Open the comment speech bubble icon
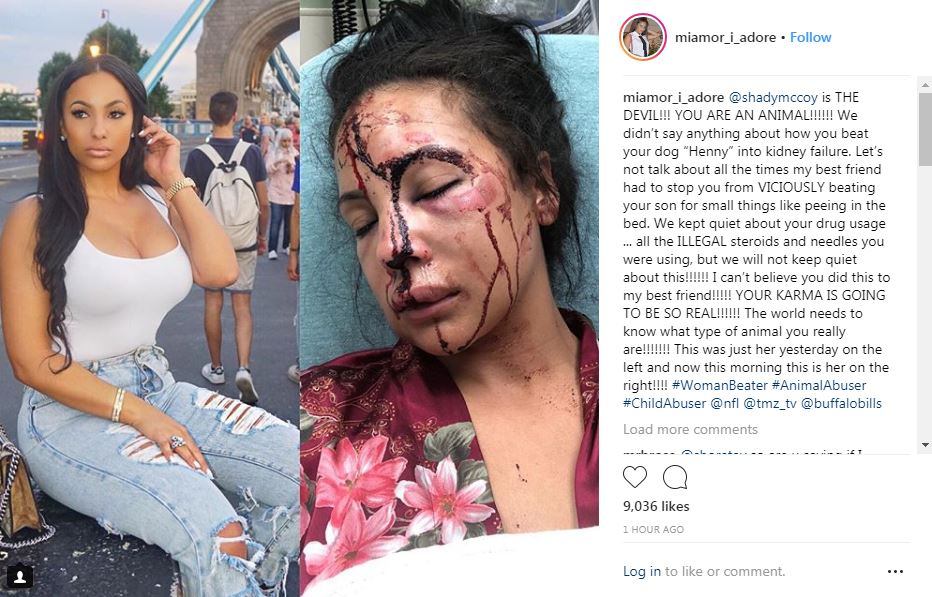The height and width of the screenshot is (597, 932). [675, 477]
